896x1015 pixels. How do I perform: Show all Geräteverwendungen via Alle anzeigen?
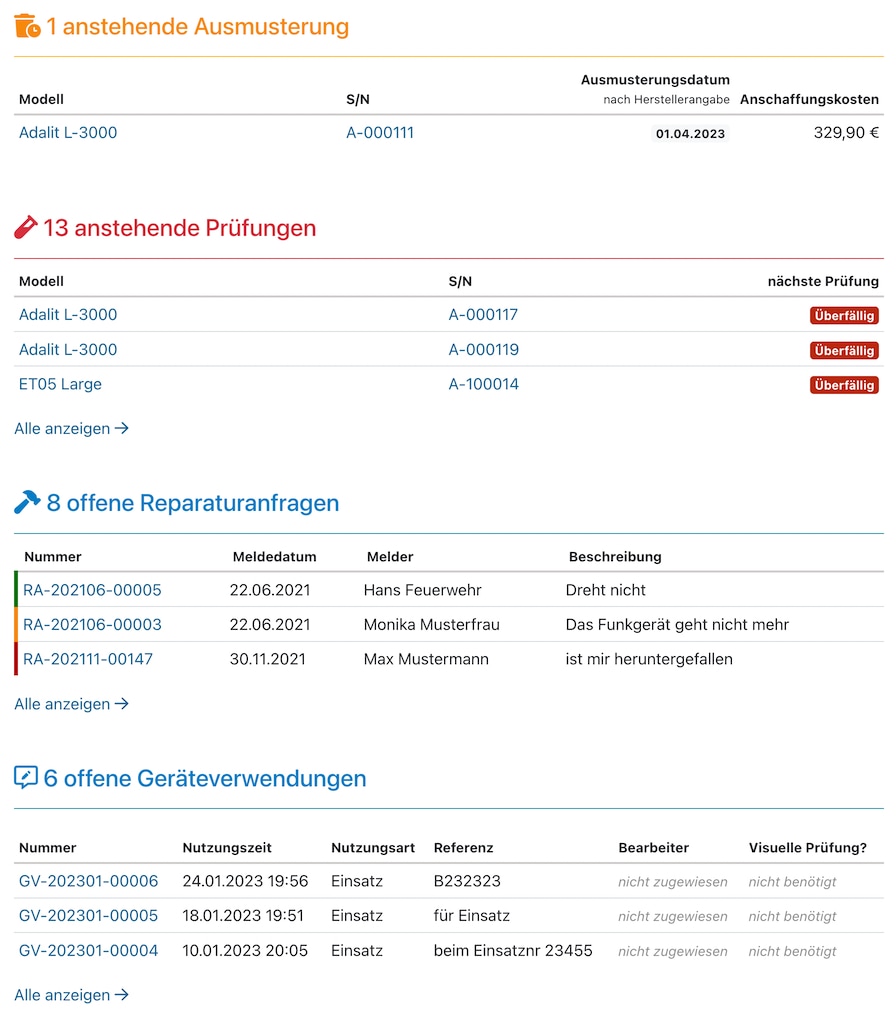[71, 996]
